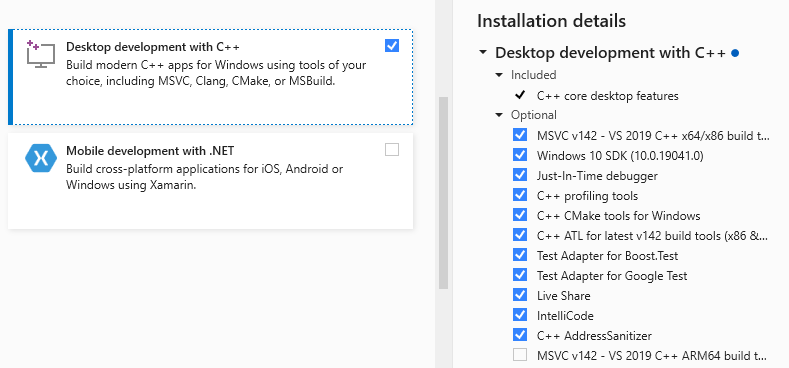Image resolution: width=789 pixels, height=368 pixels.
Task: Uncheck C++ profiling tools
Action: pos(520,195)
